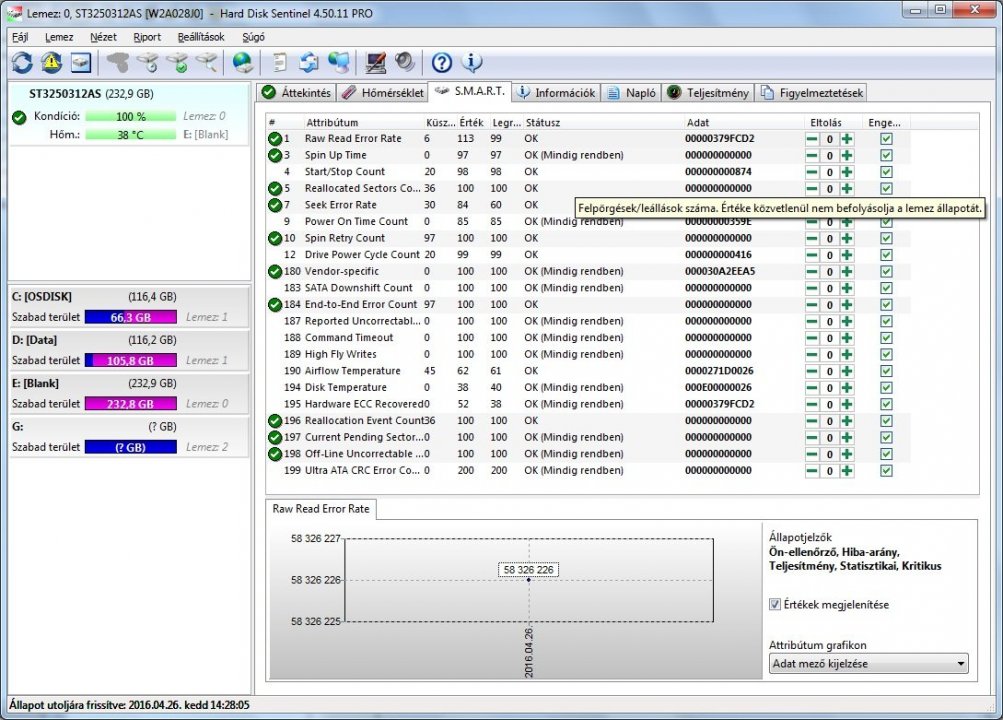Click the refresh with warning triangle icon
This screenshot has width=1003, height=720.
click(52, 62)
